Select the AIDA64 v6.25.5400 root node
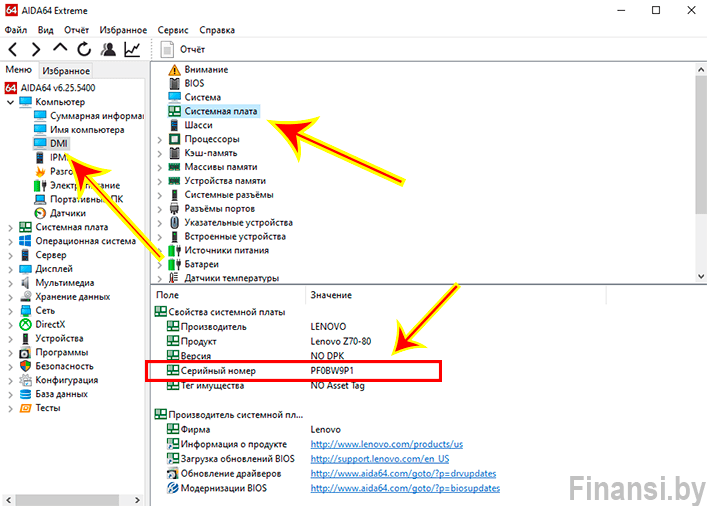This screenshot has width=707, height=506. 50,87
